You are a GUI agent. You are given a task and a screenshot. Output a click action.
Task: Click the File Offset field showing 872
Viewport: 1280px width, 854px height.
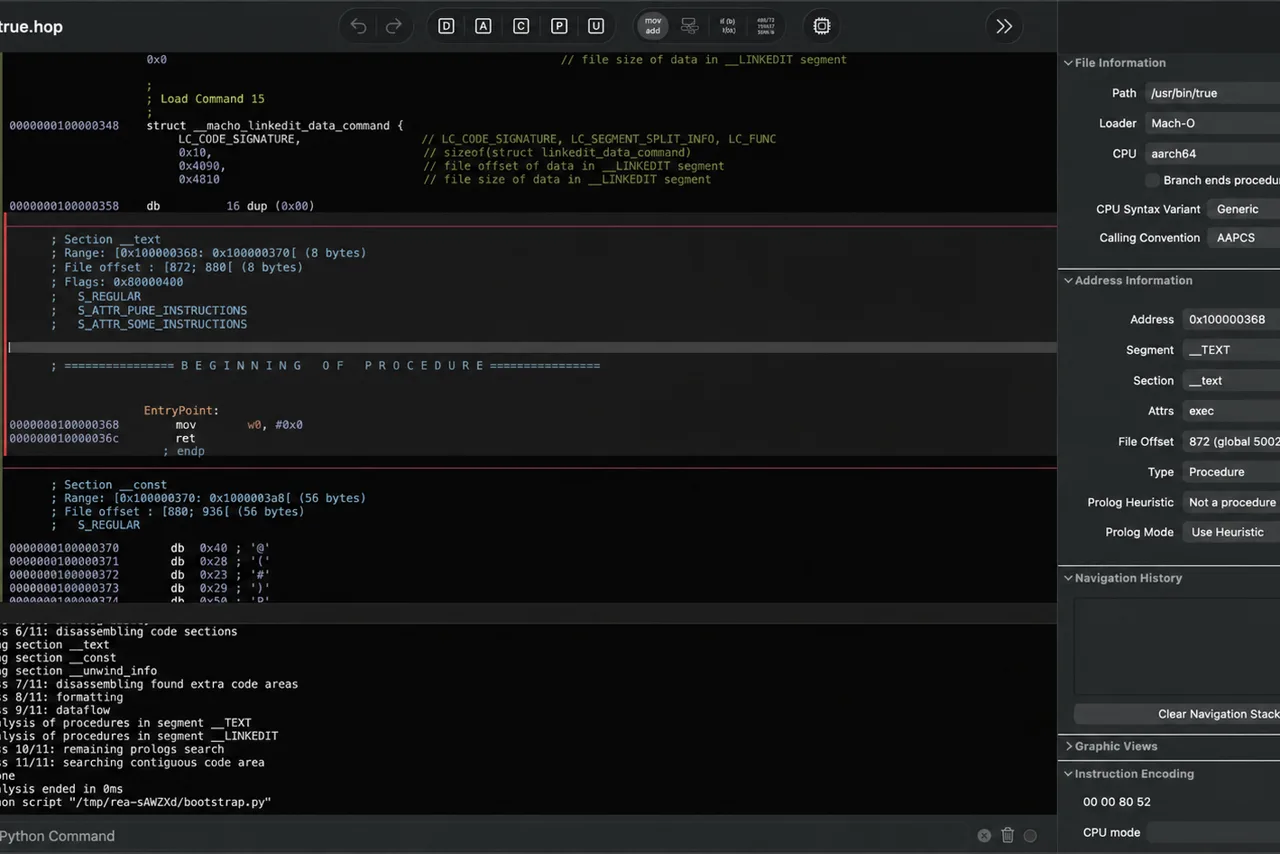coord(1231,441)
